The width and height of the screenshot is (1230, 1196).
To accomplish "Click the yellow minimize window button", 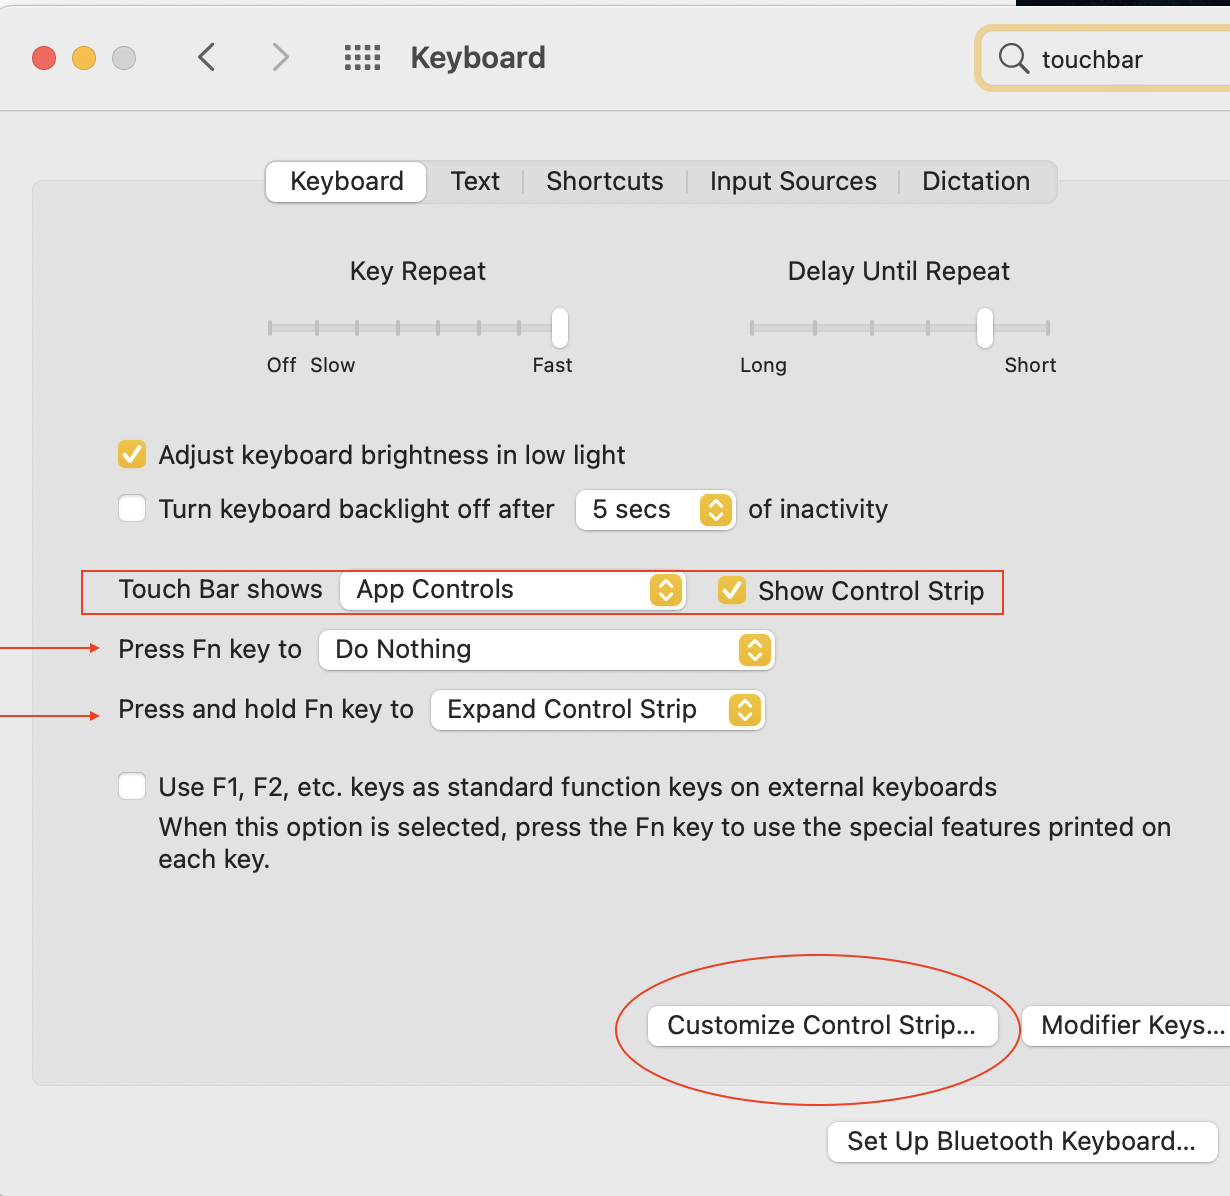I will [84, 58].
